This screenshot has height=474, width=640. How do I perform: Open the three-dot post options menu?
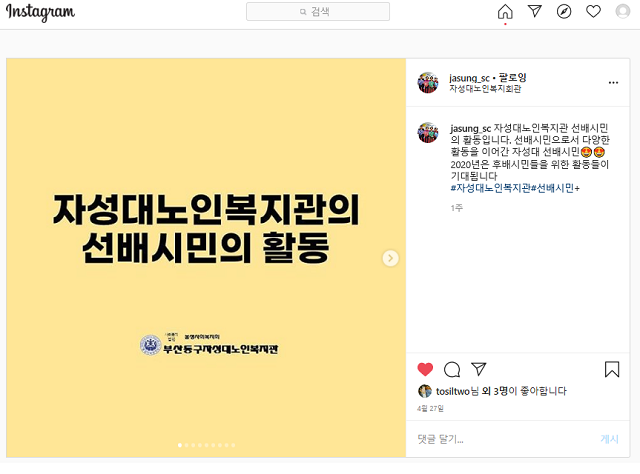613,82
